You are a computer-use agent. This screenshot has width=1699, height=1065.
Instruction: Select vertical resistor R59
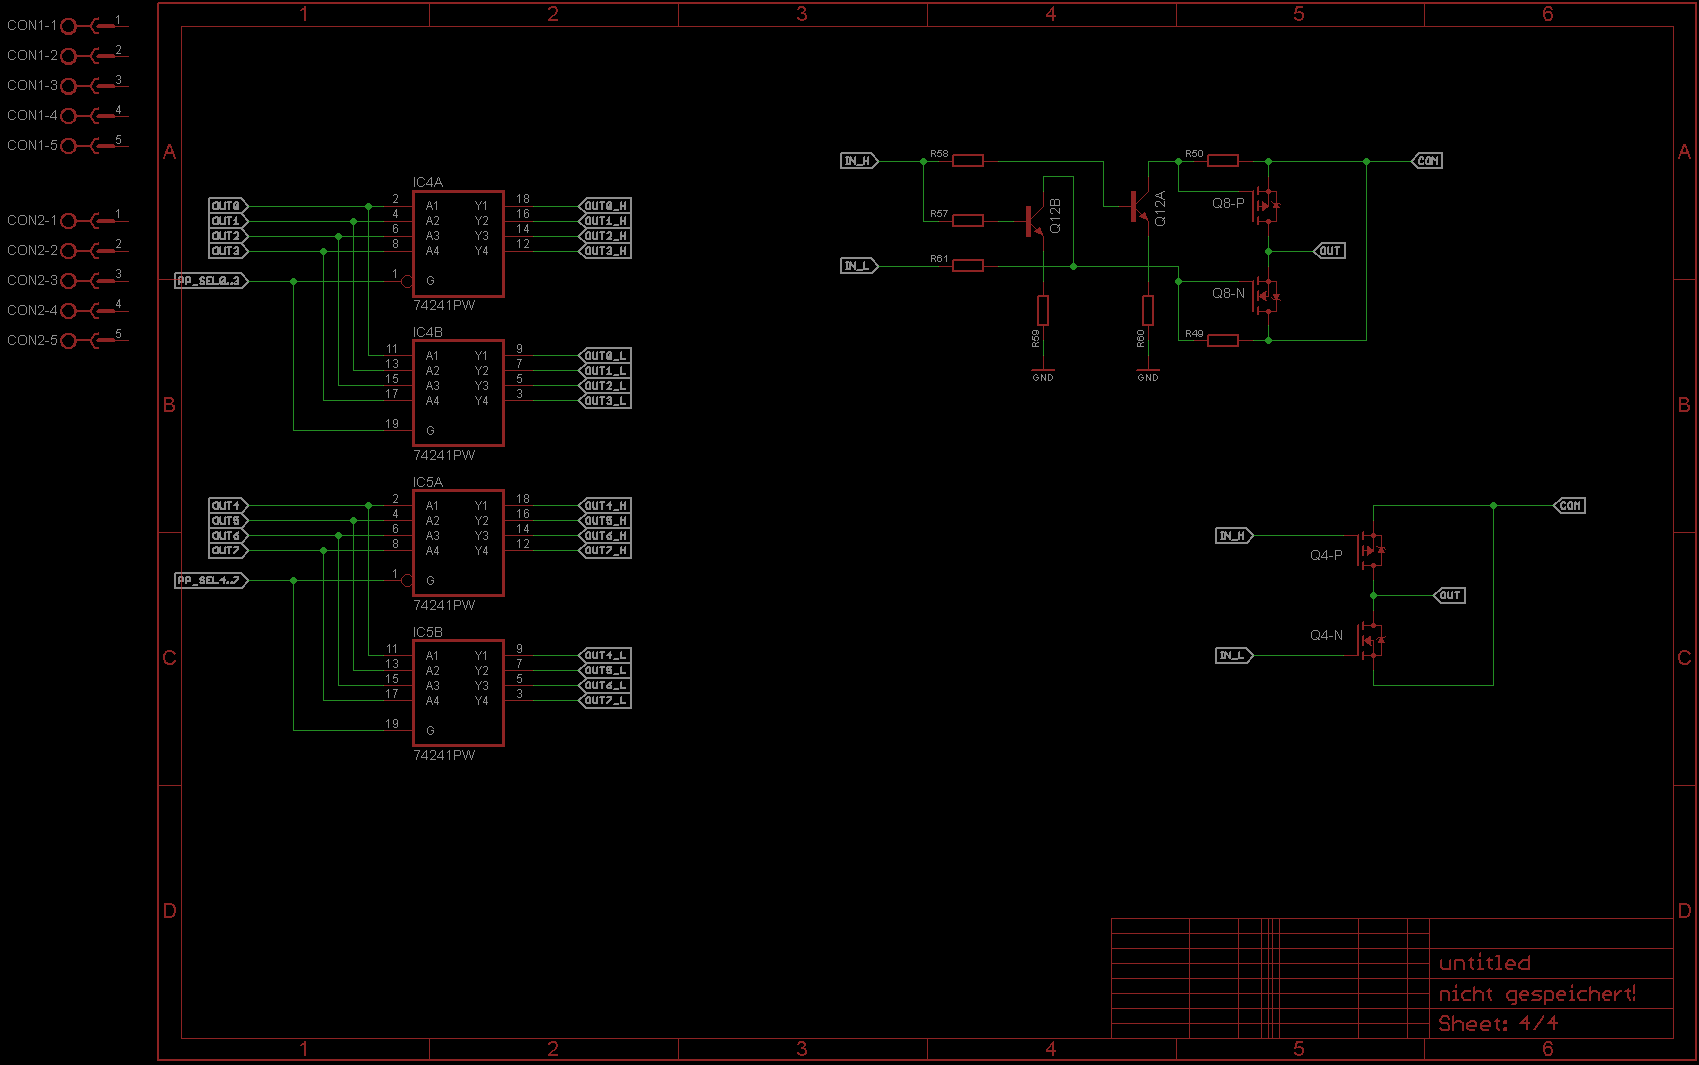pos(1043,310)
